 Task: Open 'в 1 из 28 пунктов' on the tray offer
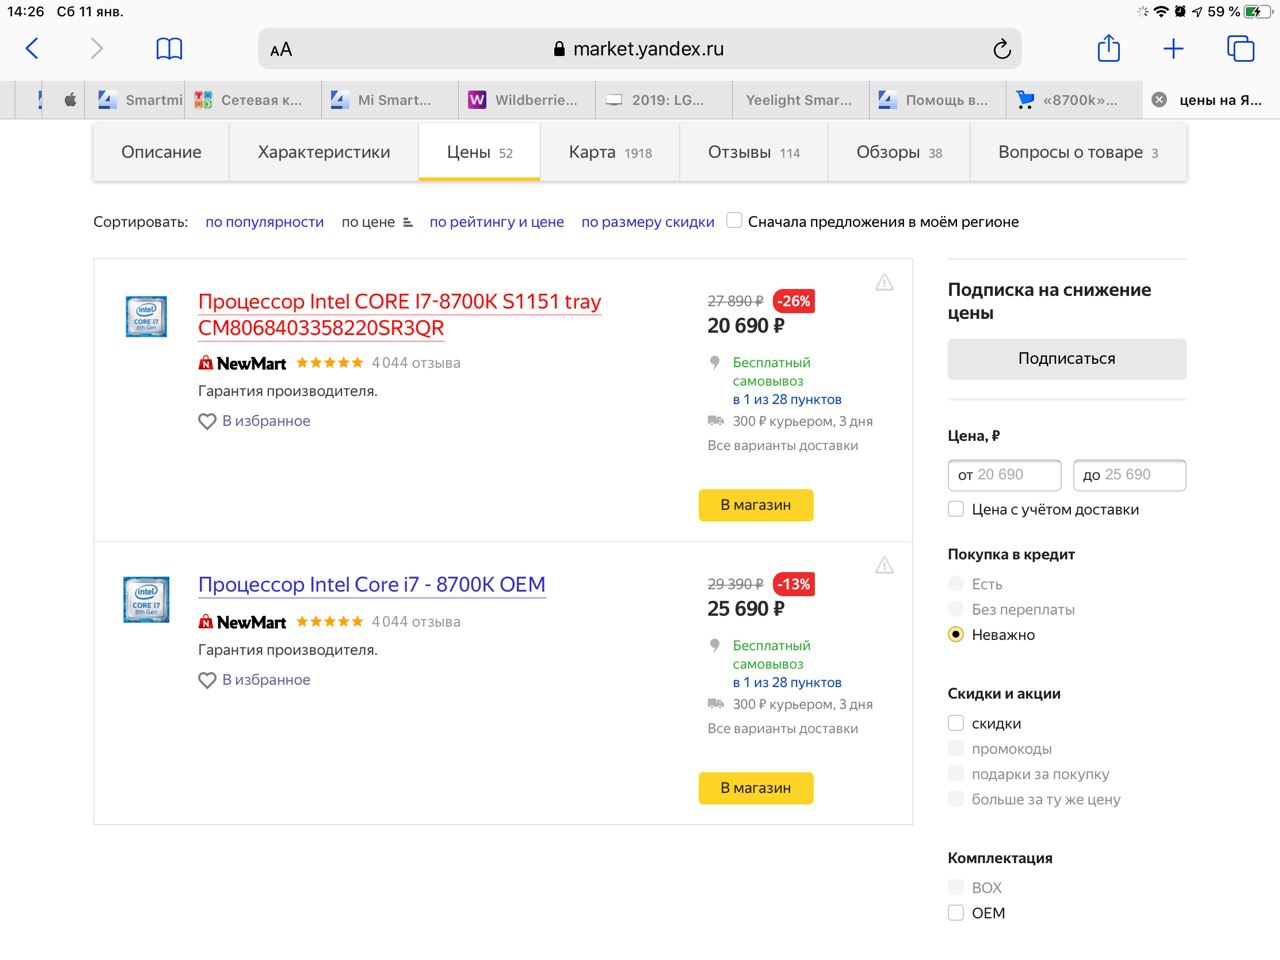click(x=787, y=399)
